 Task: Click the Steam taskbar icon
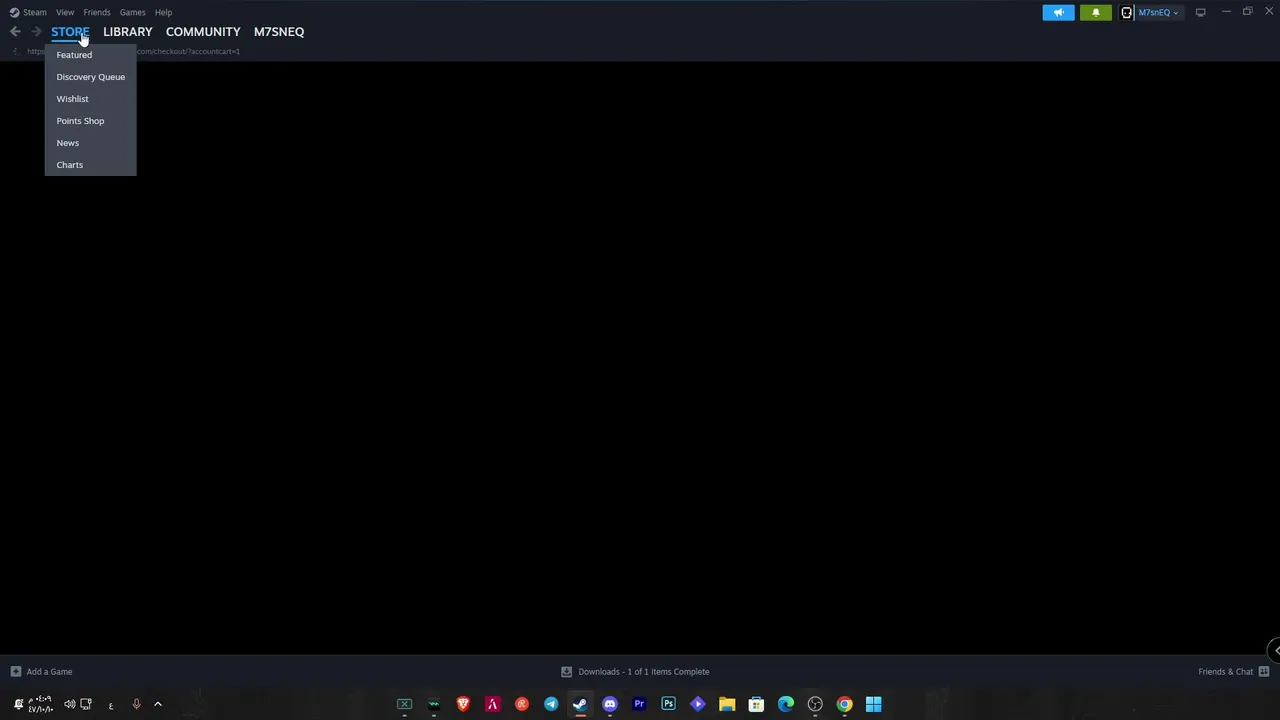pos(580,704)
